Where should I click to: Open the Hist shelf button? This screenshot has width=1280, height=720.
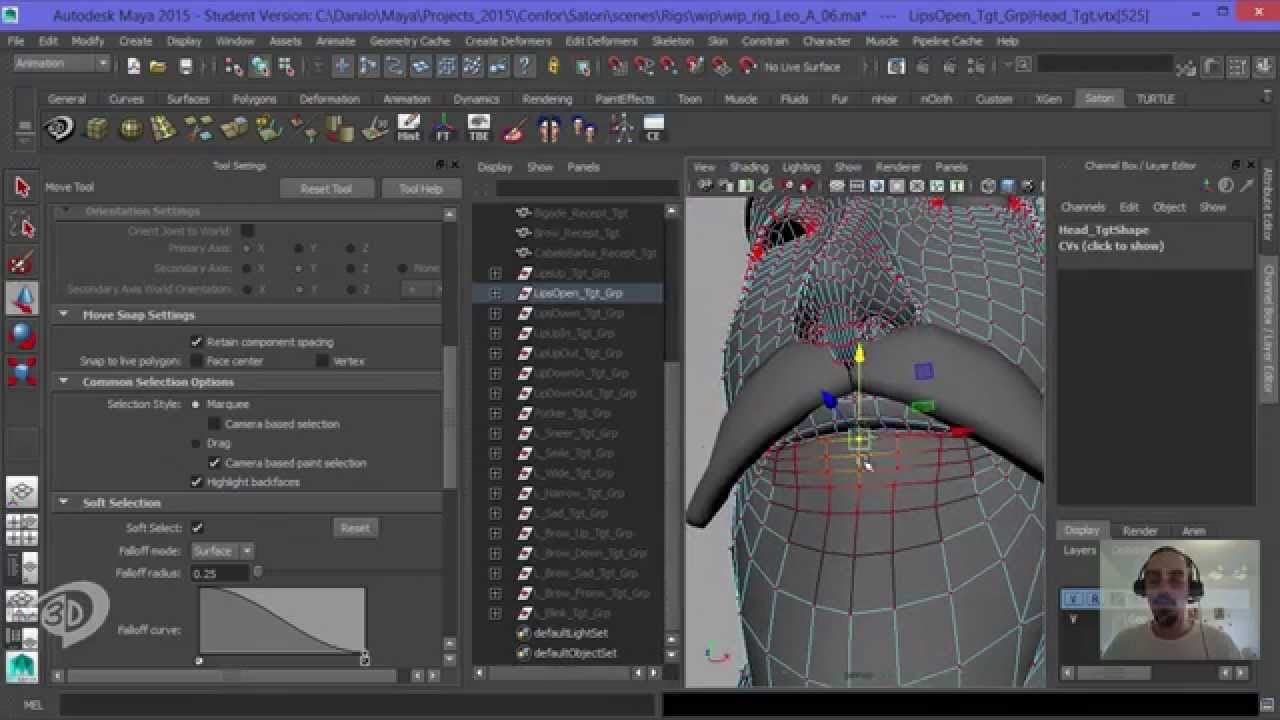408,129
